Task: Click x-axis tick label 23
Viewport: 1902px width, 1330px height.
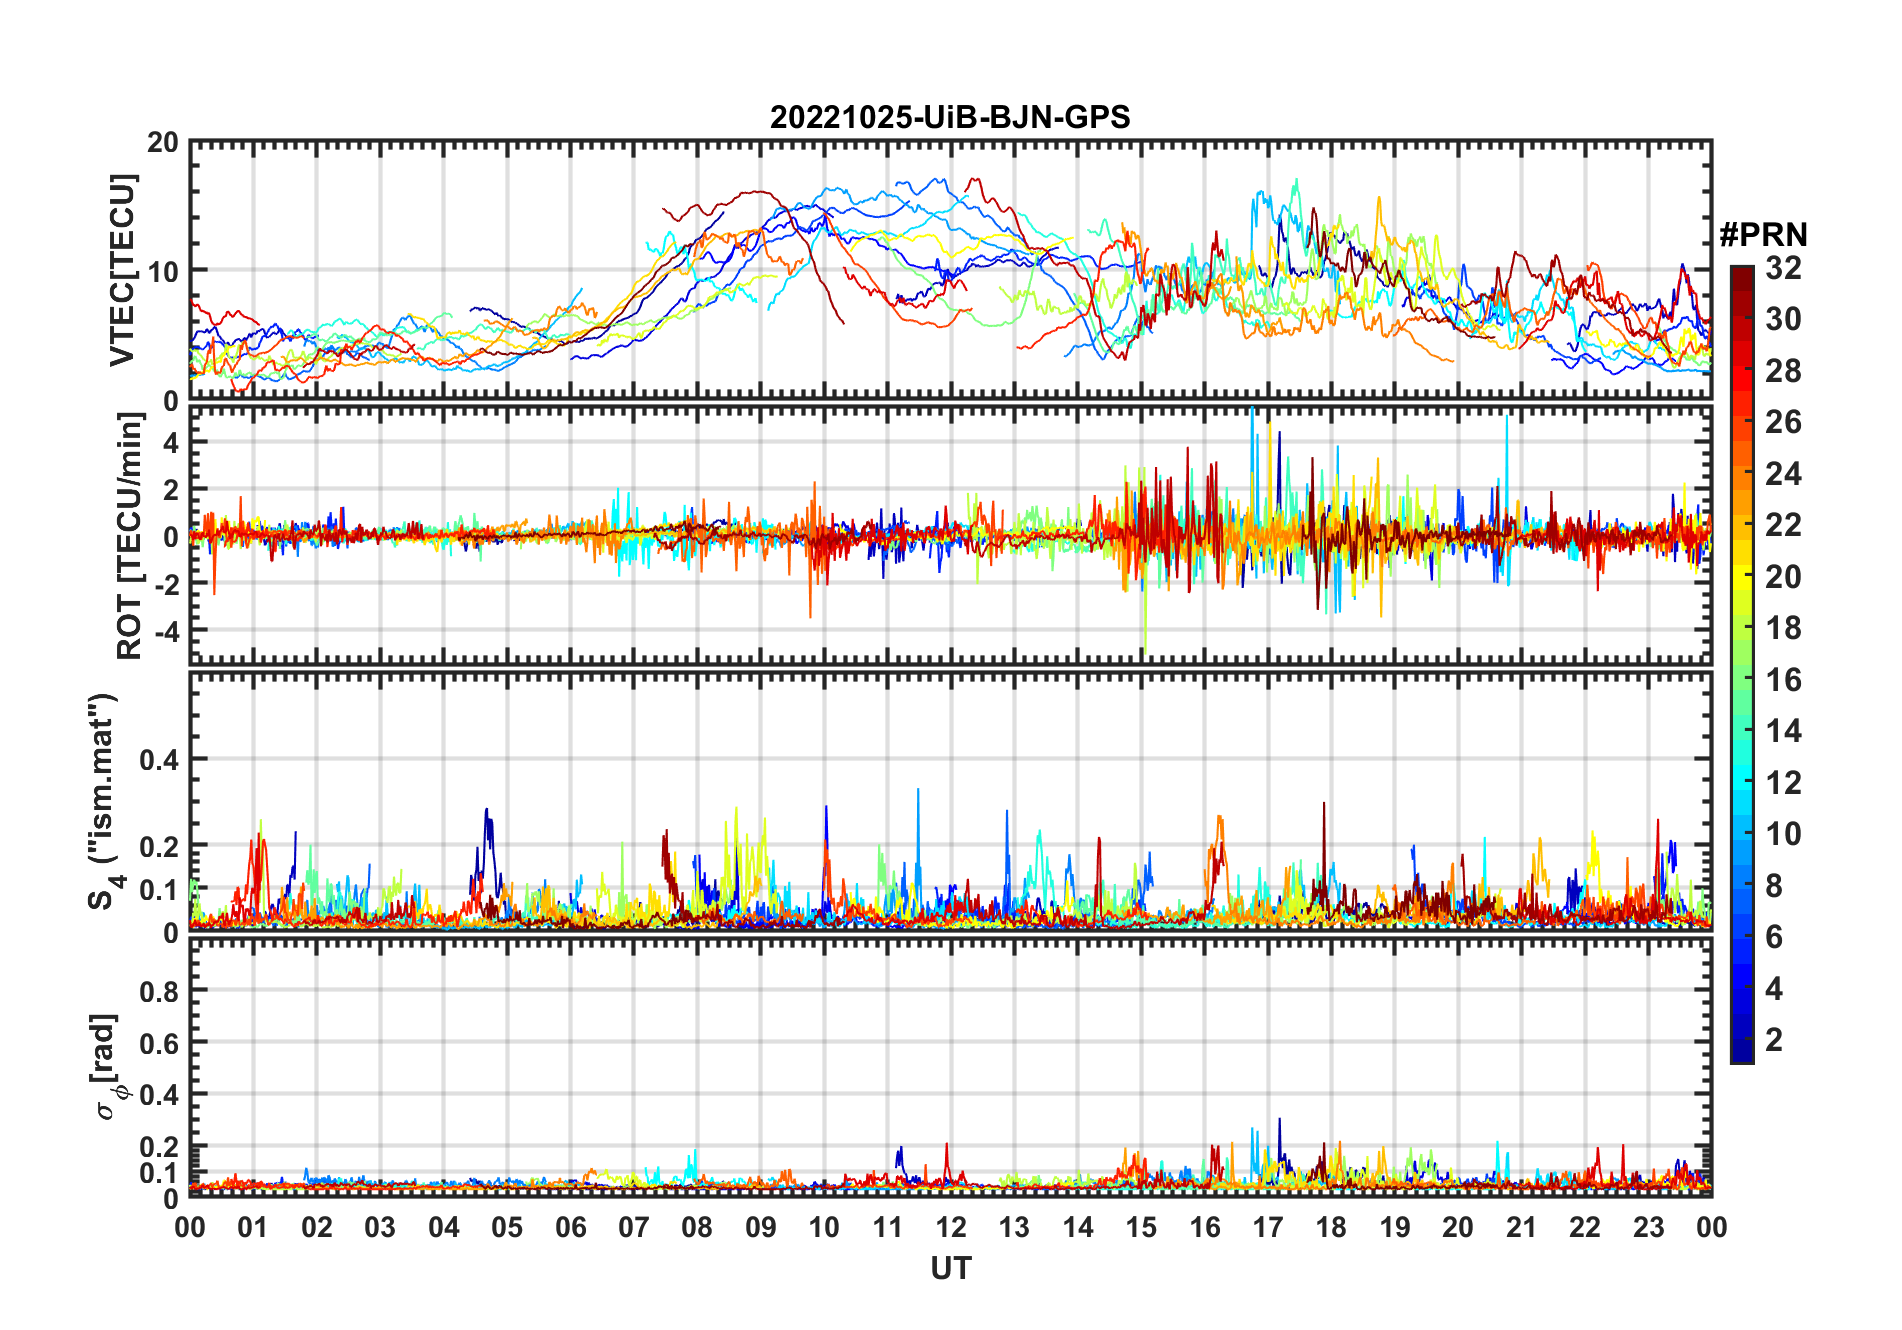Action: pos(1649,1227)
